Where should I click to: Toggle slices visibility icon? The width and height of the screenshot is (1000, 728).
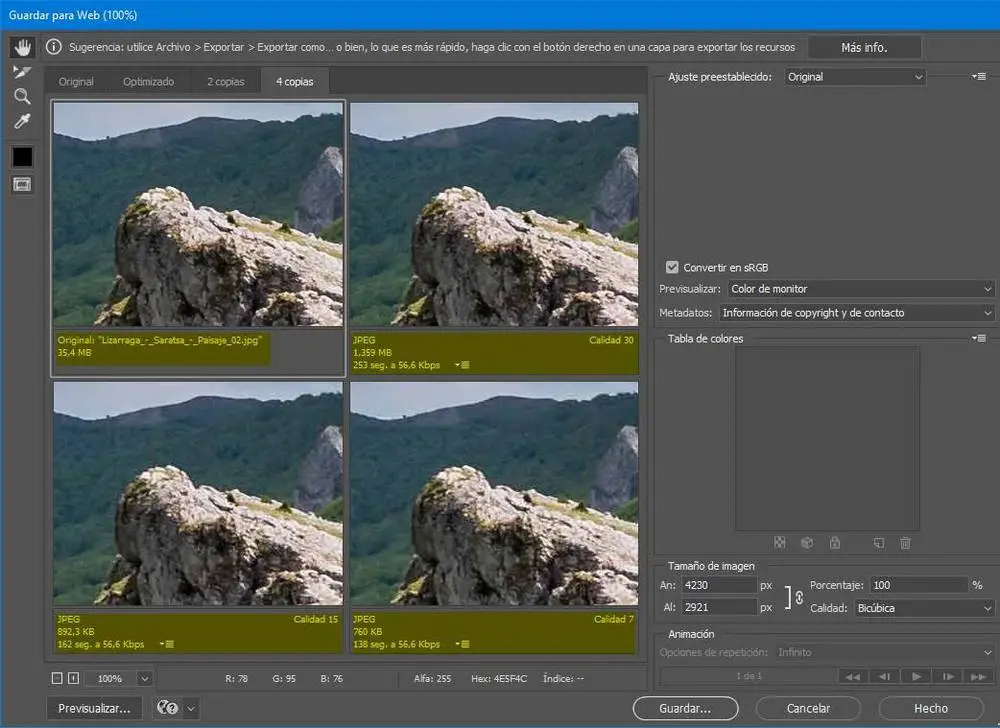pyautogui.click(x=22, y=184)
